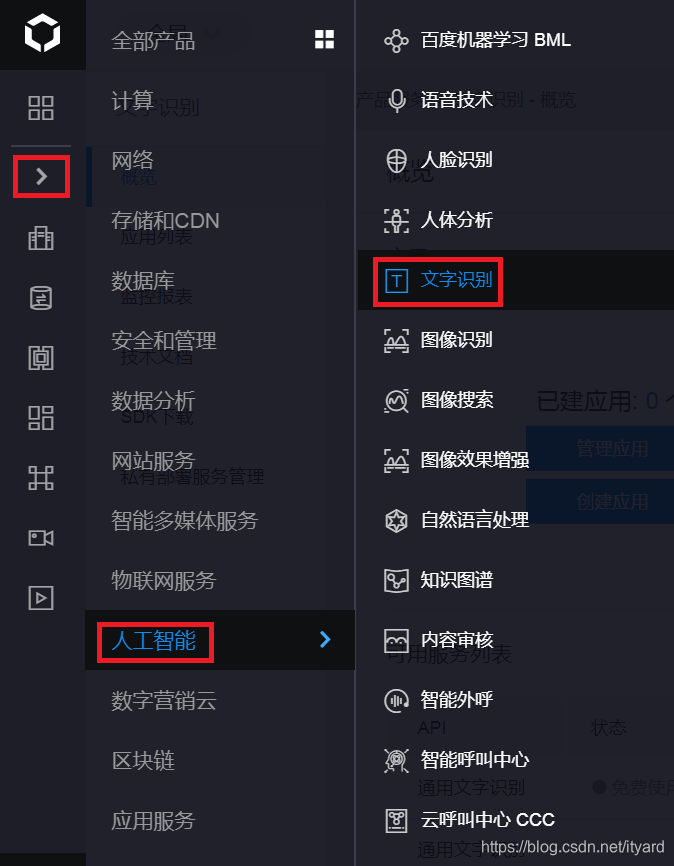Click the building icon in sidebar
674x866 pixels.
click(41, 238)
